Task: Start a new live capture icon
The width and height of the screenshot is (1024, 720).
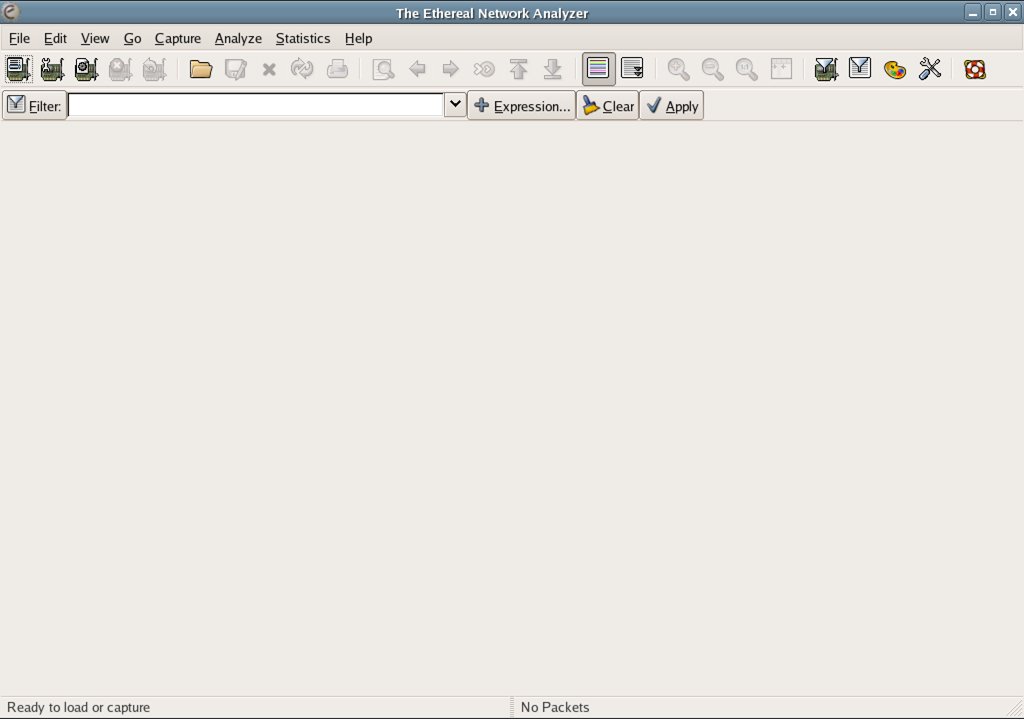Action: point(86,69)
